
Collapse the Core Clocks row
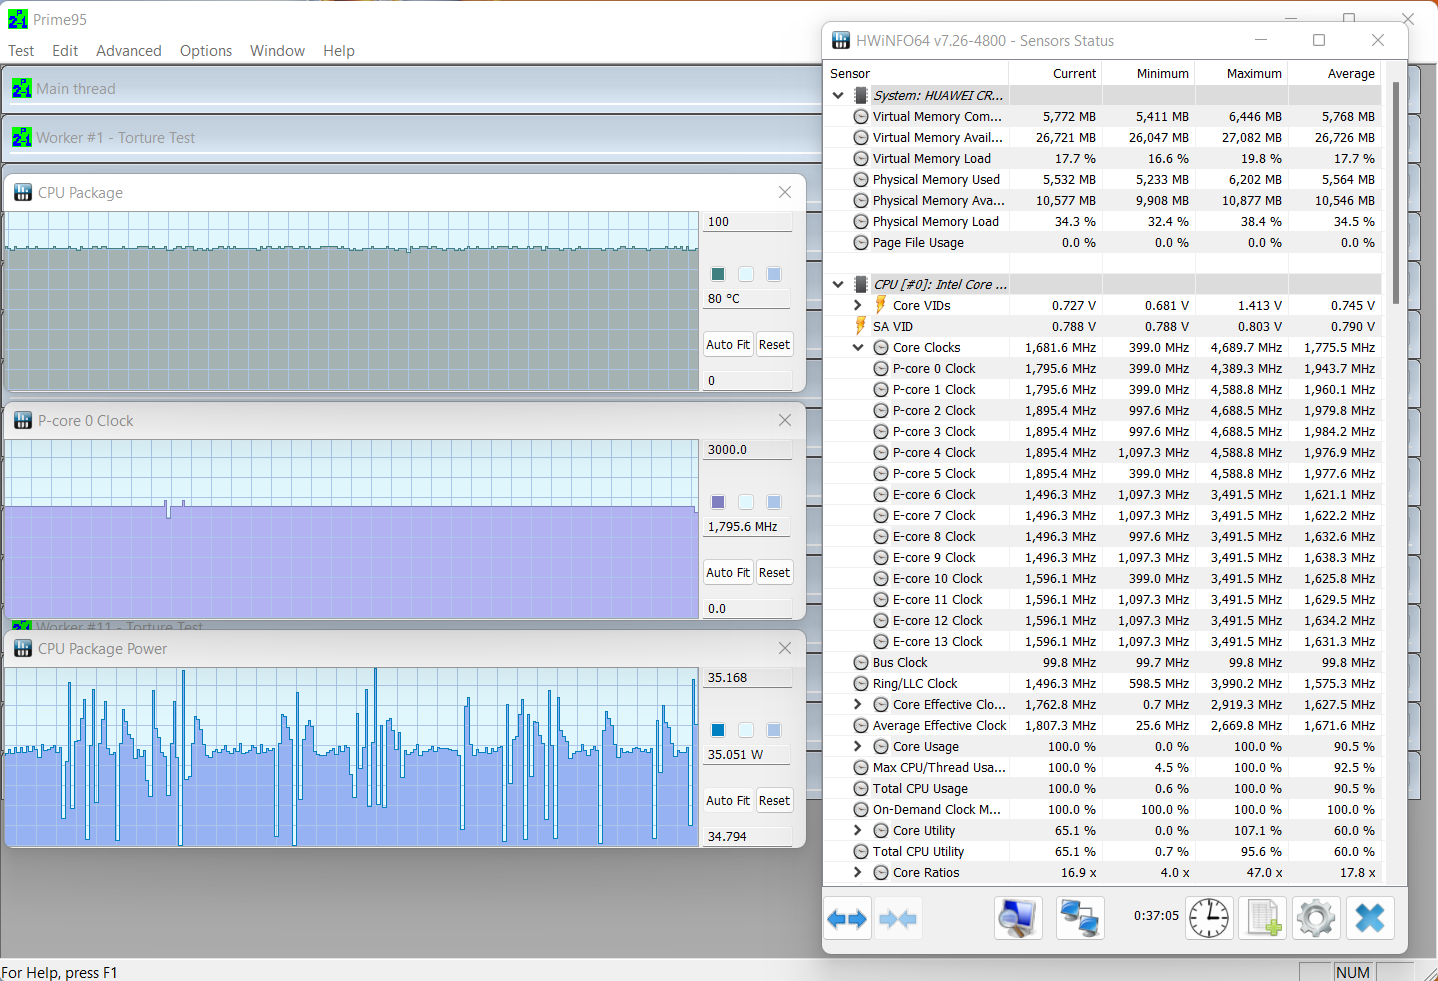858,347
